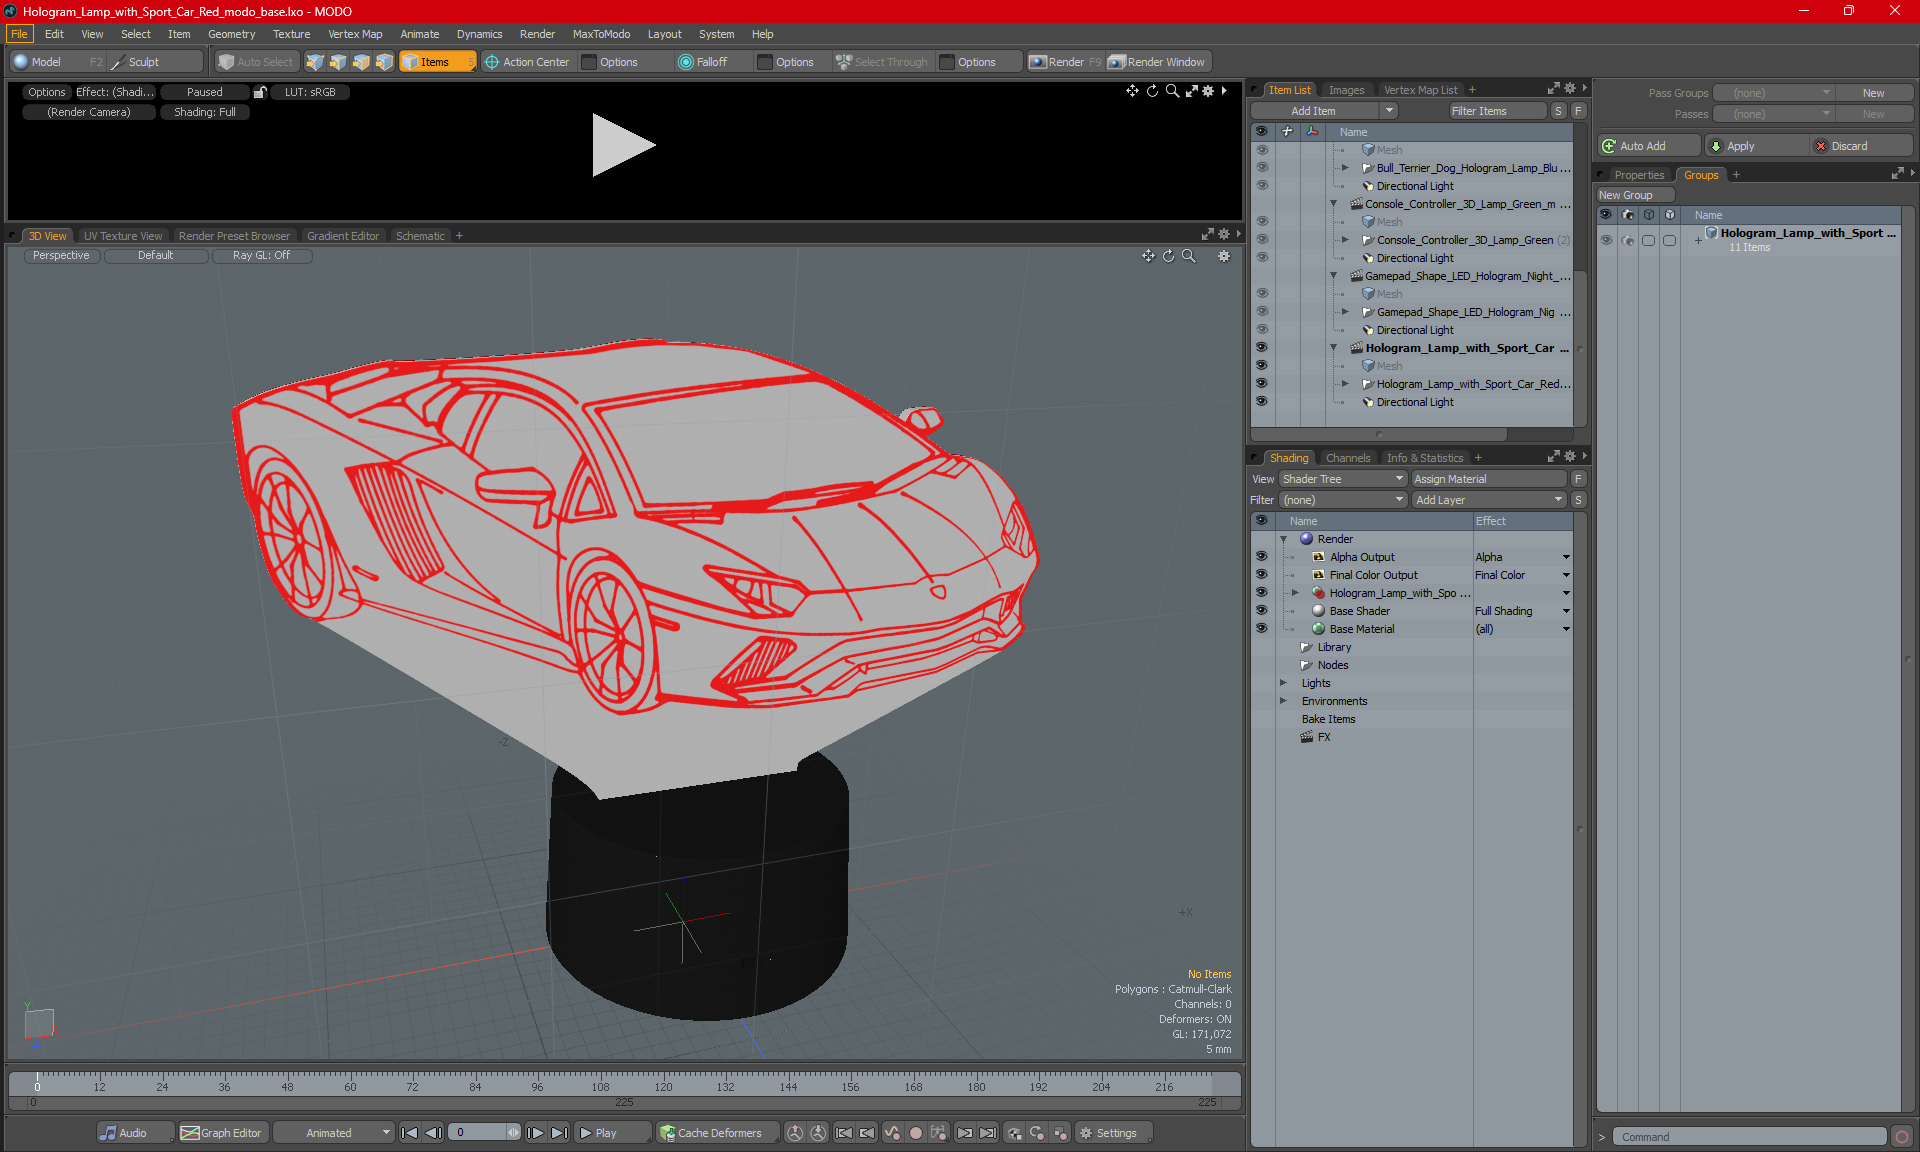Viewport: 1920px width, 1152px height.
Task: Toggle visibility of Hologram_Lamp_with_Sport_Car scene item
Action: coord(1261,348)
